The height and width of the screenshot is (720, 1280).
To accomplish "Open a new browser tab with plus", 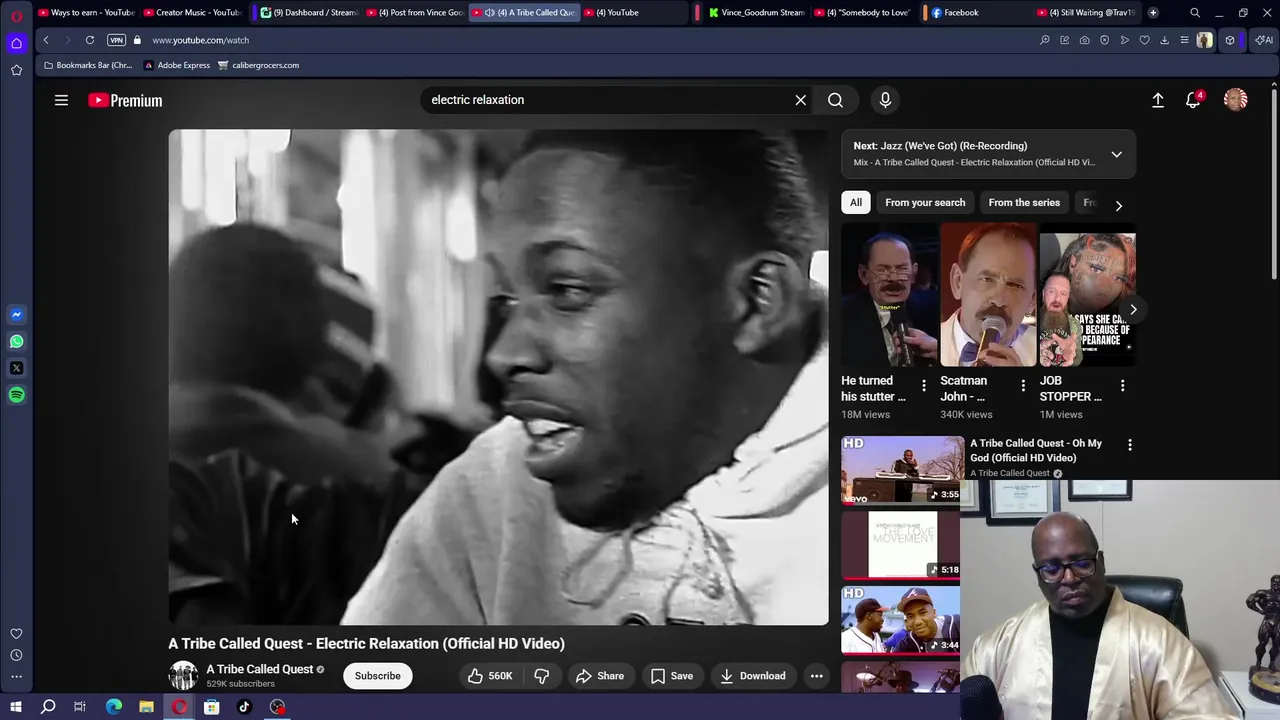I will tap(1153, 13).
